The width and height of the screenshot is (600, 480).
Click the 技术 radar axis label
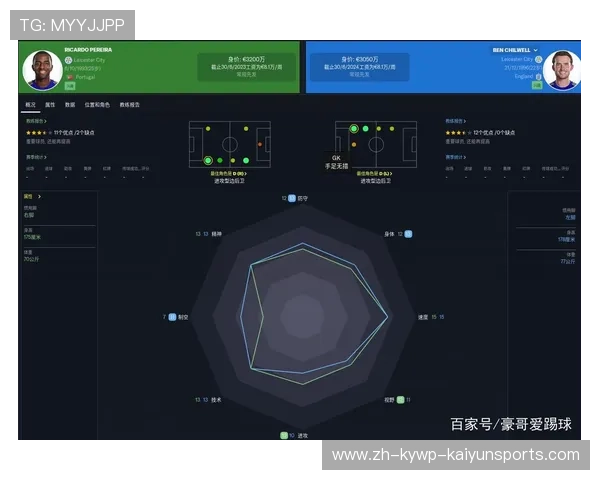click(216, 400)
